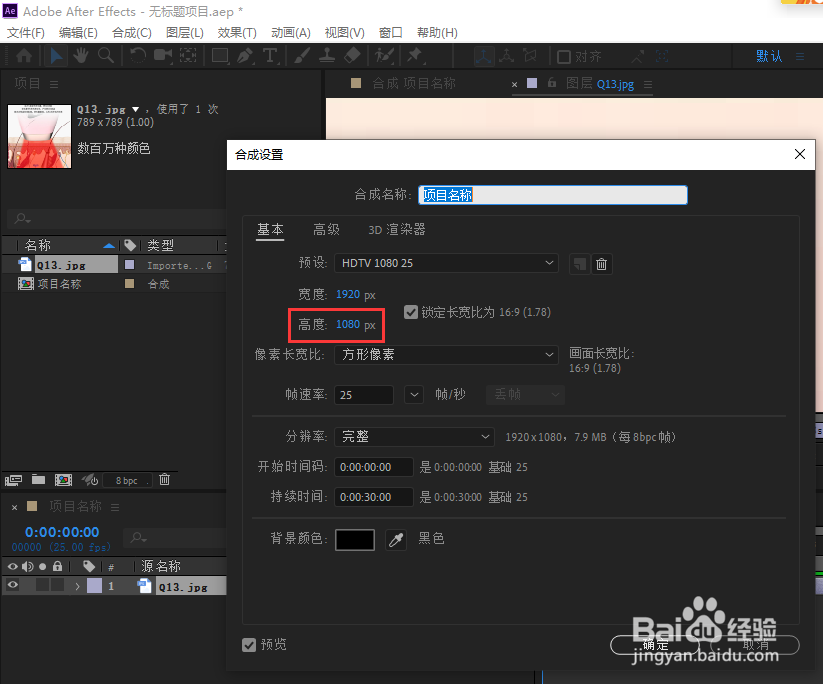Click the Q13.jpg label color swatch in project
This screenshot has width=823, height=684.
[129, 265]
